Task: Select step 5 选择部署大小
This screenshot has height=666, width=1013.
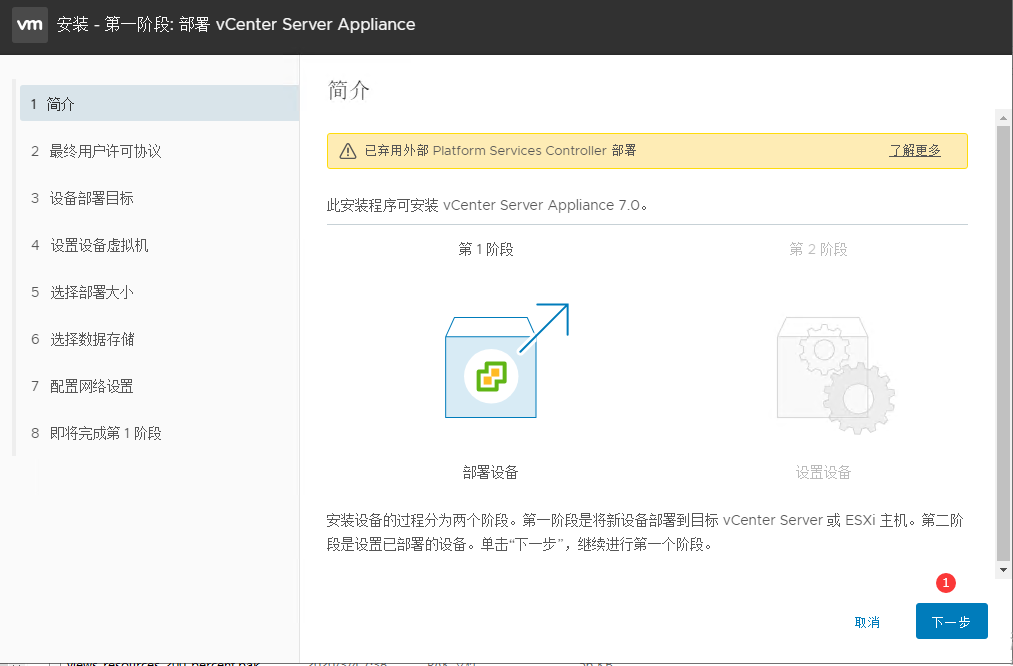Action: pyautogui.click(x=91, y=292)
